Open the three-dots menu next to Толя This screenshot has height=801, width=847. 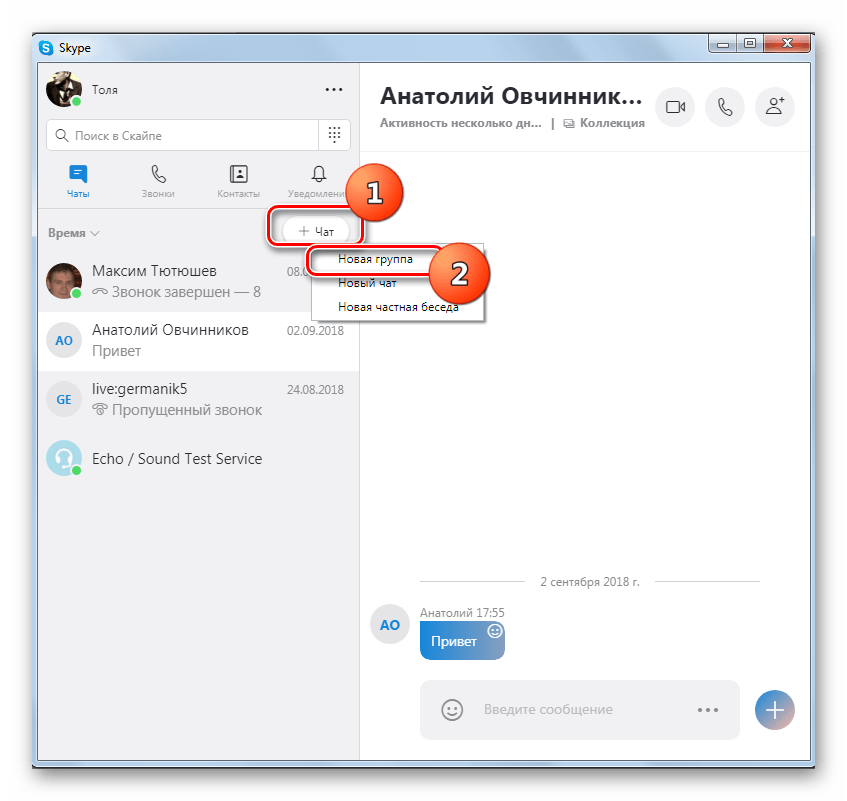click(x=334, y=90)
